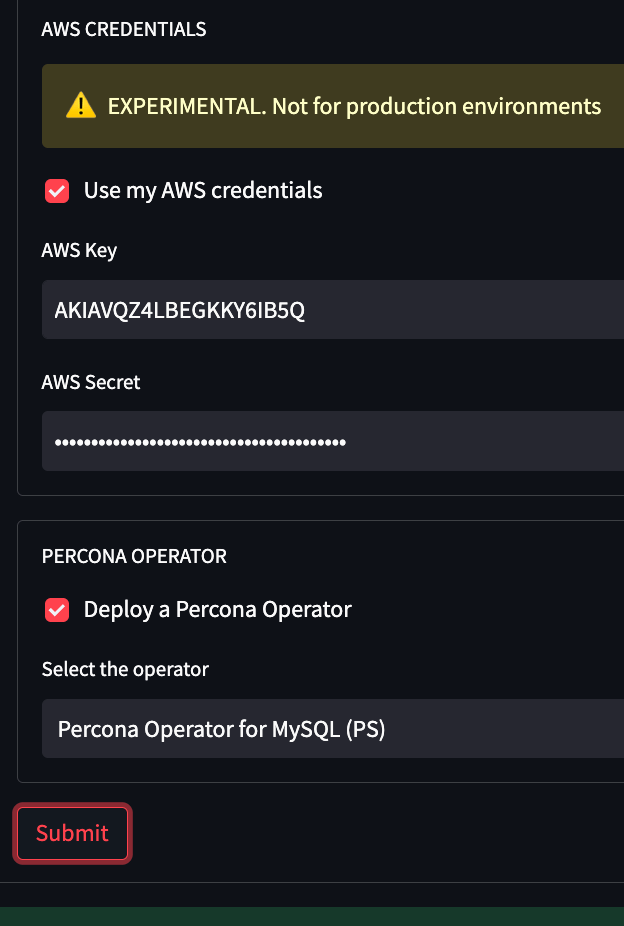
Task: Click the AWS Secret label
Action: pyautogui.click(x=90, y=382)
